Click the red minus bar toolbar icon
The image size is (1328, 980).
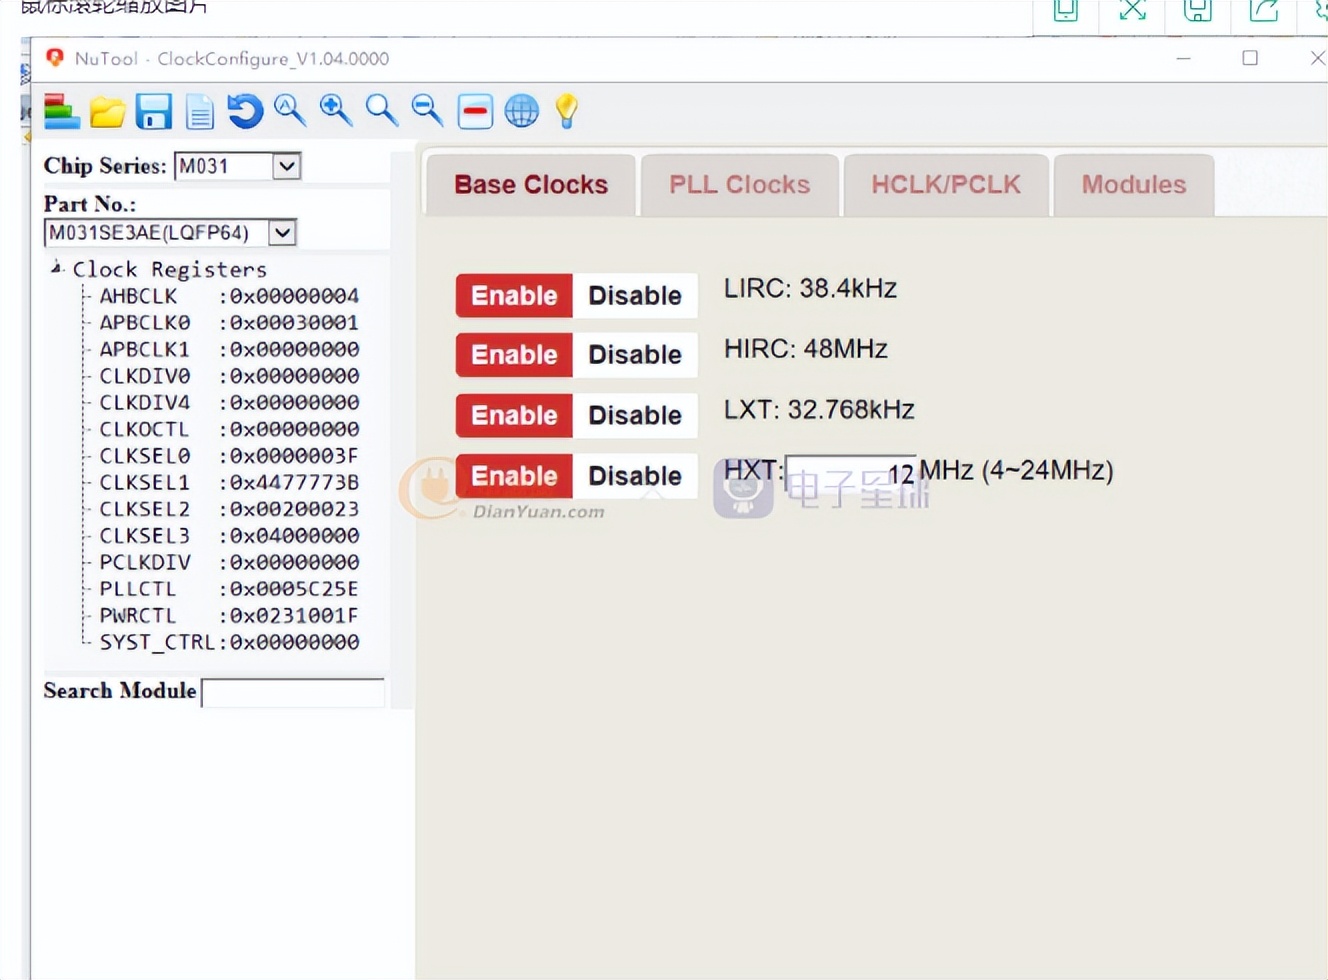tap(475, 111)
